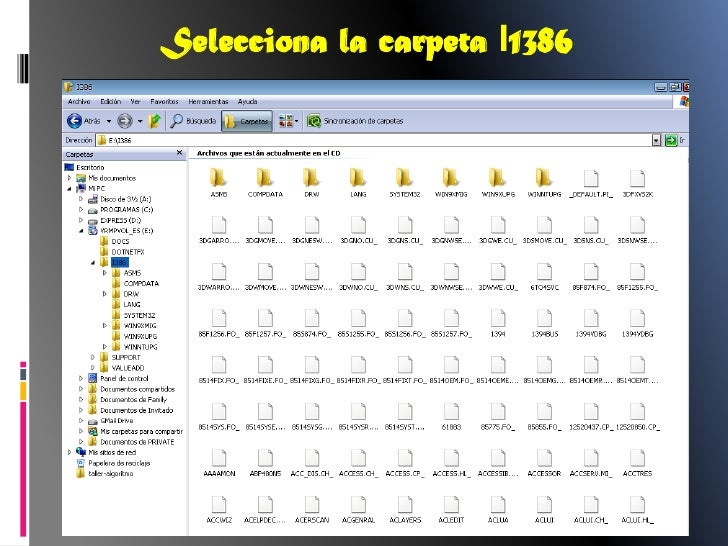
Task: Select the 1394BUS file icon
Action: [544, 318]
